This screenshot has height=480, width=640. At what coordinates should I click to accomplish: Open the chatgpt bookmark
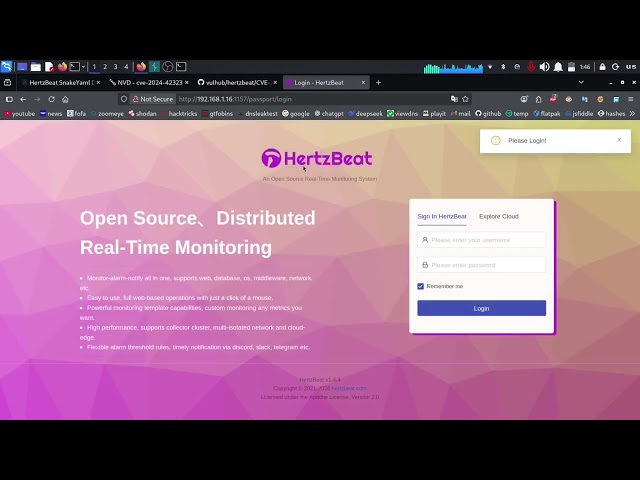pyautogui.click(x=329, y=113)
